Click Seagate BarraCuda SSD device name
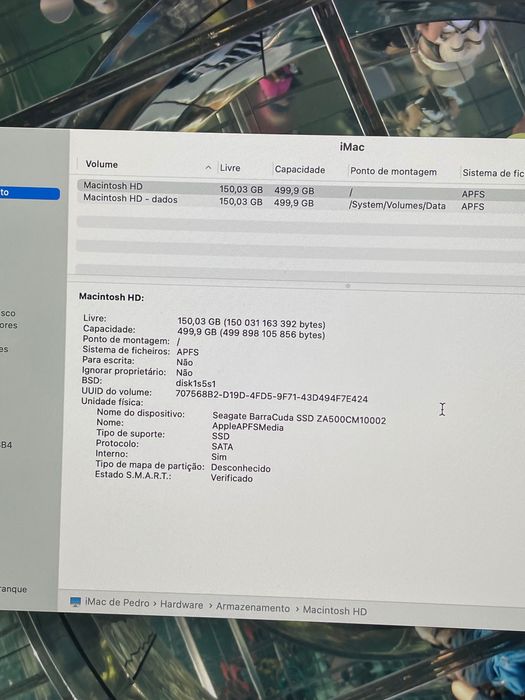The width and height of the screenshot is (525, 700). 299,418
